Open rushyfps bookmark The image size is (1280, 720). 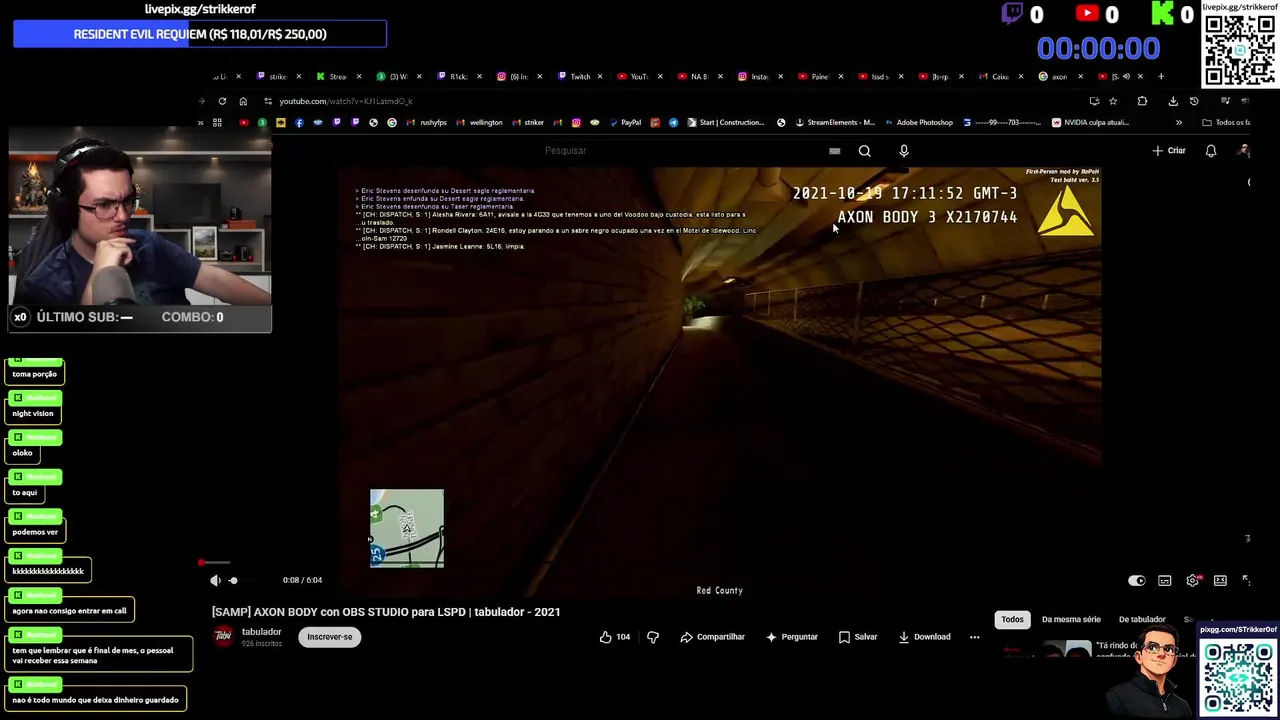tap(427, 123)
